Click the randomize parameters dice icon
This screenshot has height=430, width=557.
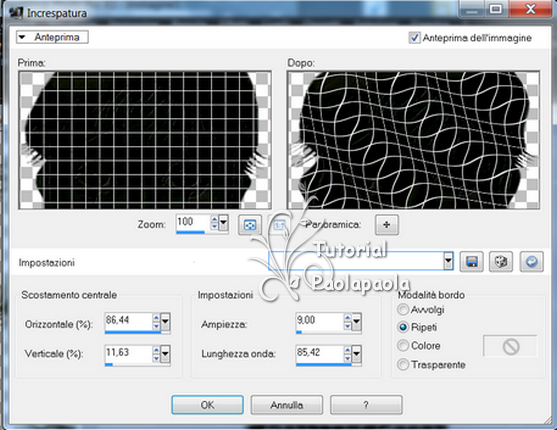501,262
